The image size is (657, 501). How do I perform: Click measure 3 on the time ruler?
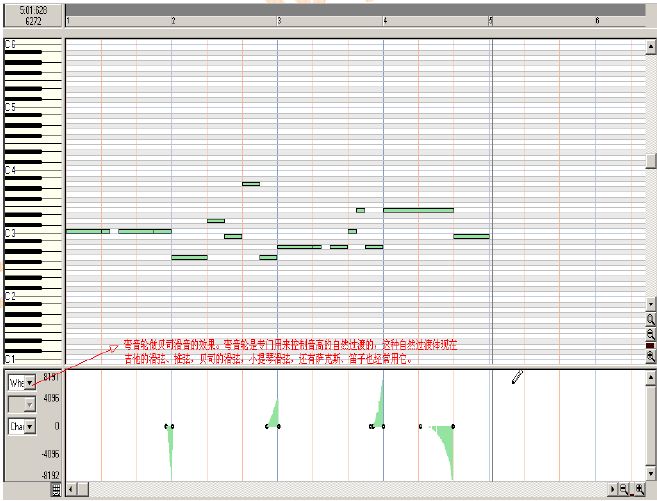tap(279, 21)
